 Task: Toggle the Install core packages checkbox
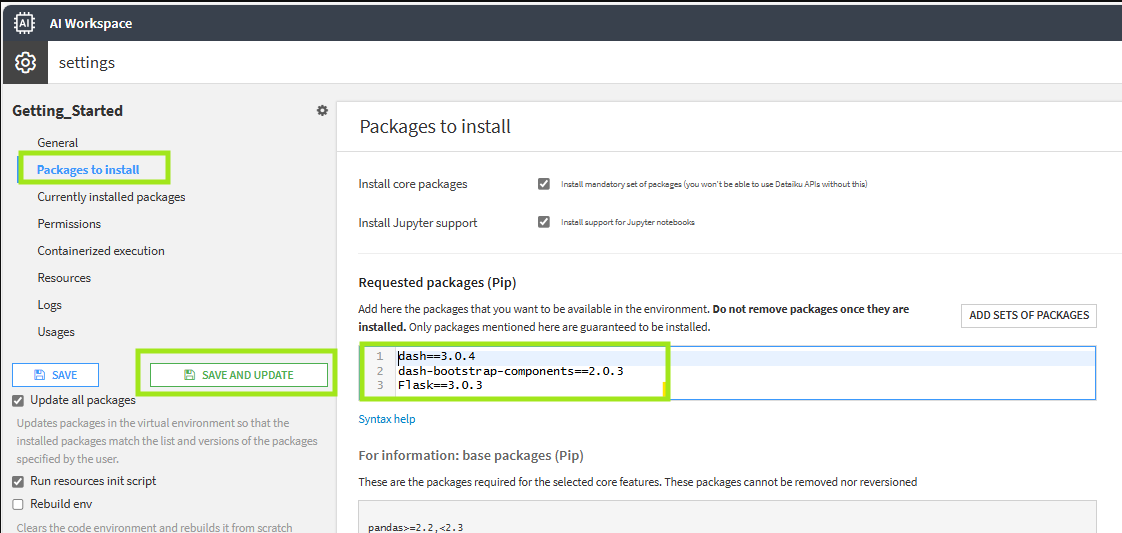[x=544, y=184]
